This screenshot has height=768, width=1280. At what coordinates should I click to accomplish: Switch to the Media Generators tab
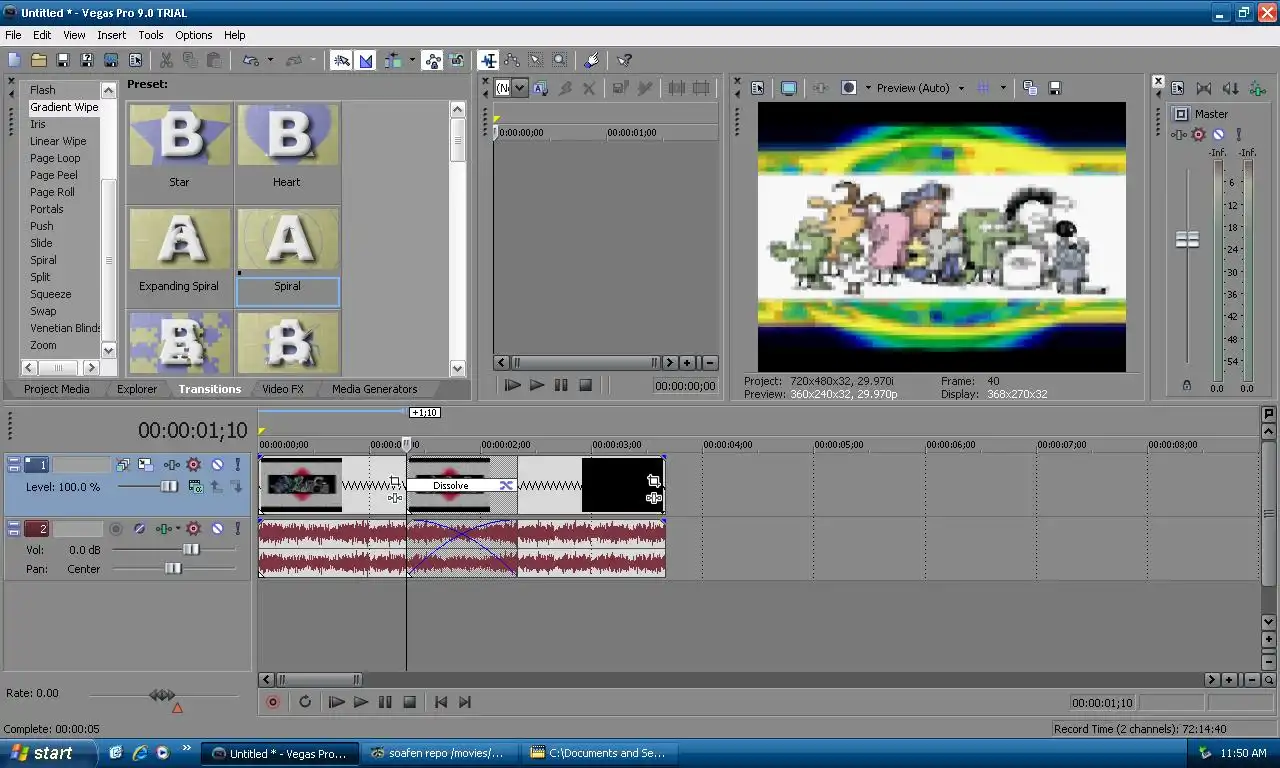click(x=375, y=389)
